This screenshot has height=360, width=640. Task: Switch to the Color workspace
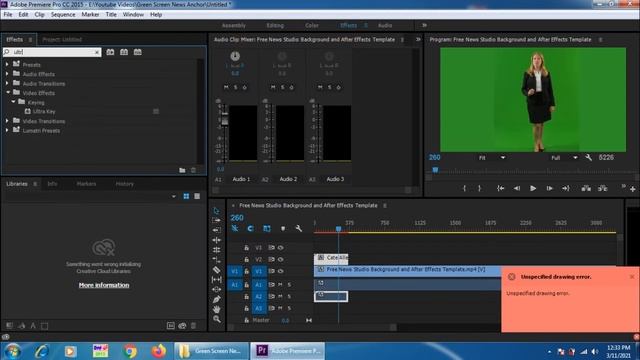pos(312,25)
